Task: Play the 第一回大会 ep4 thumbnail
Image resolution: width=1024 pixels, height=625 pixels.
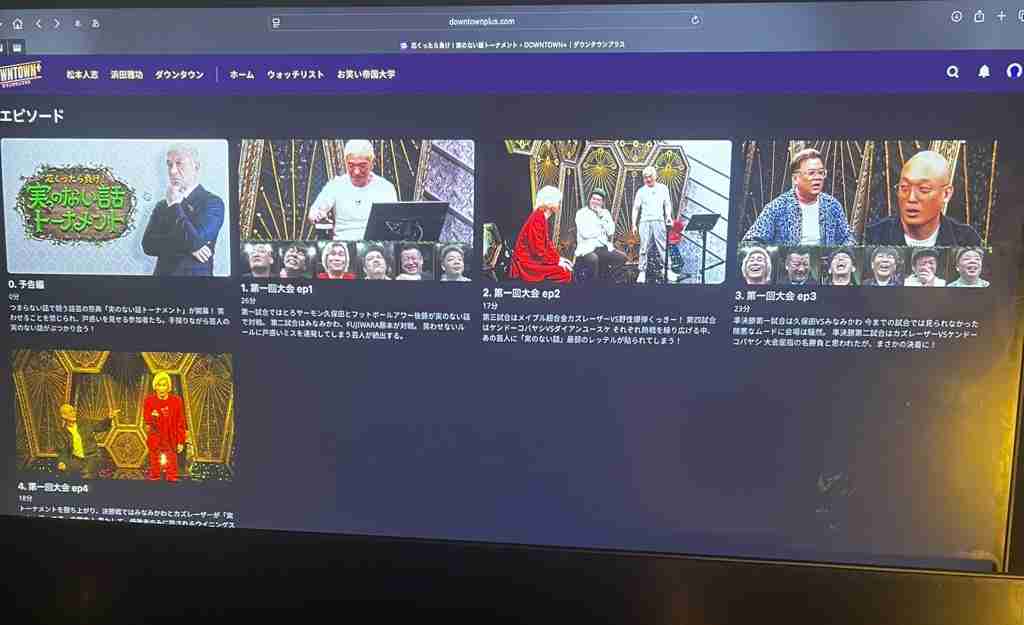Action: click(x=123, y=415)
